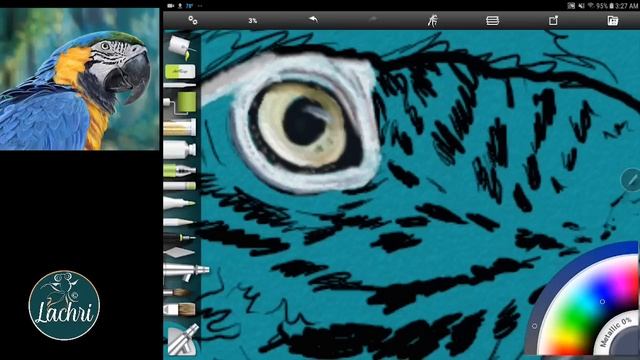Click the 3:27 AM clock
The width and height of the screenshot is (640, 360).
pyautogui.click(x=627, y=6)
